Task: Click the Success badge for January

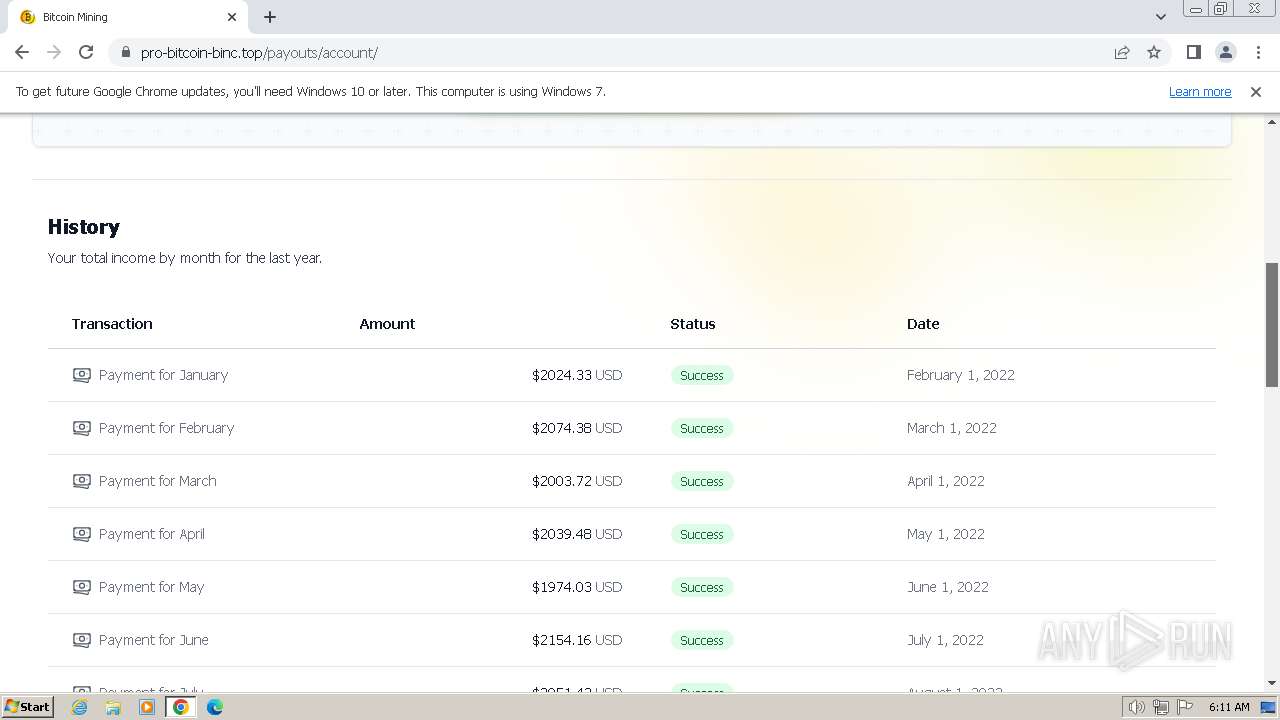Action: tap(702, 375)
